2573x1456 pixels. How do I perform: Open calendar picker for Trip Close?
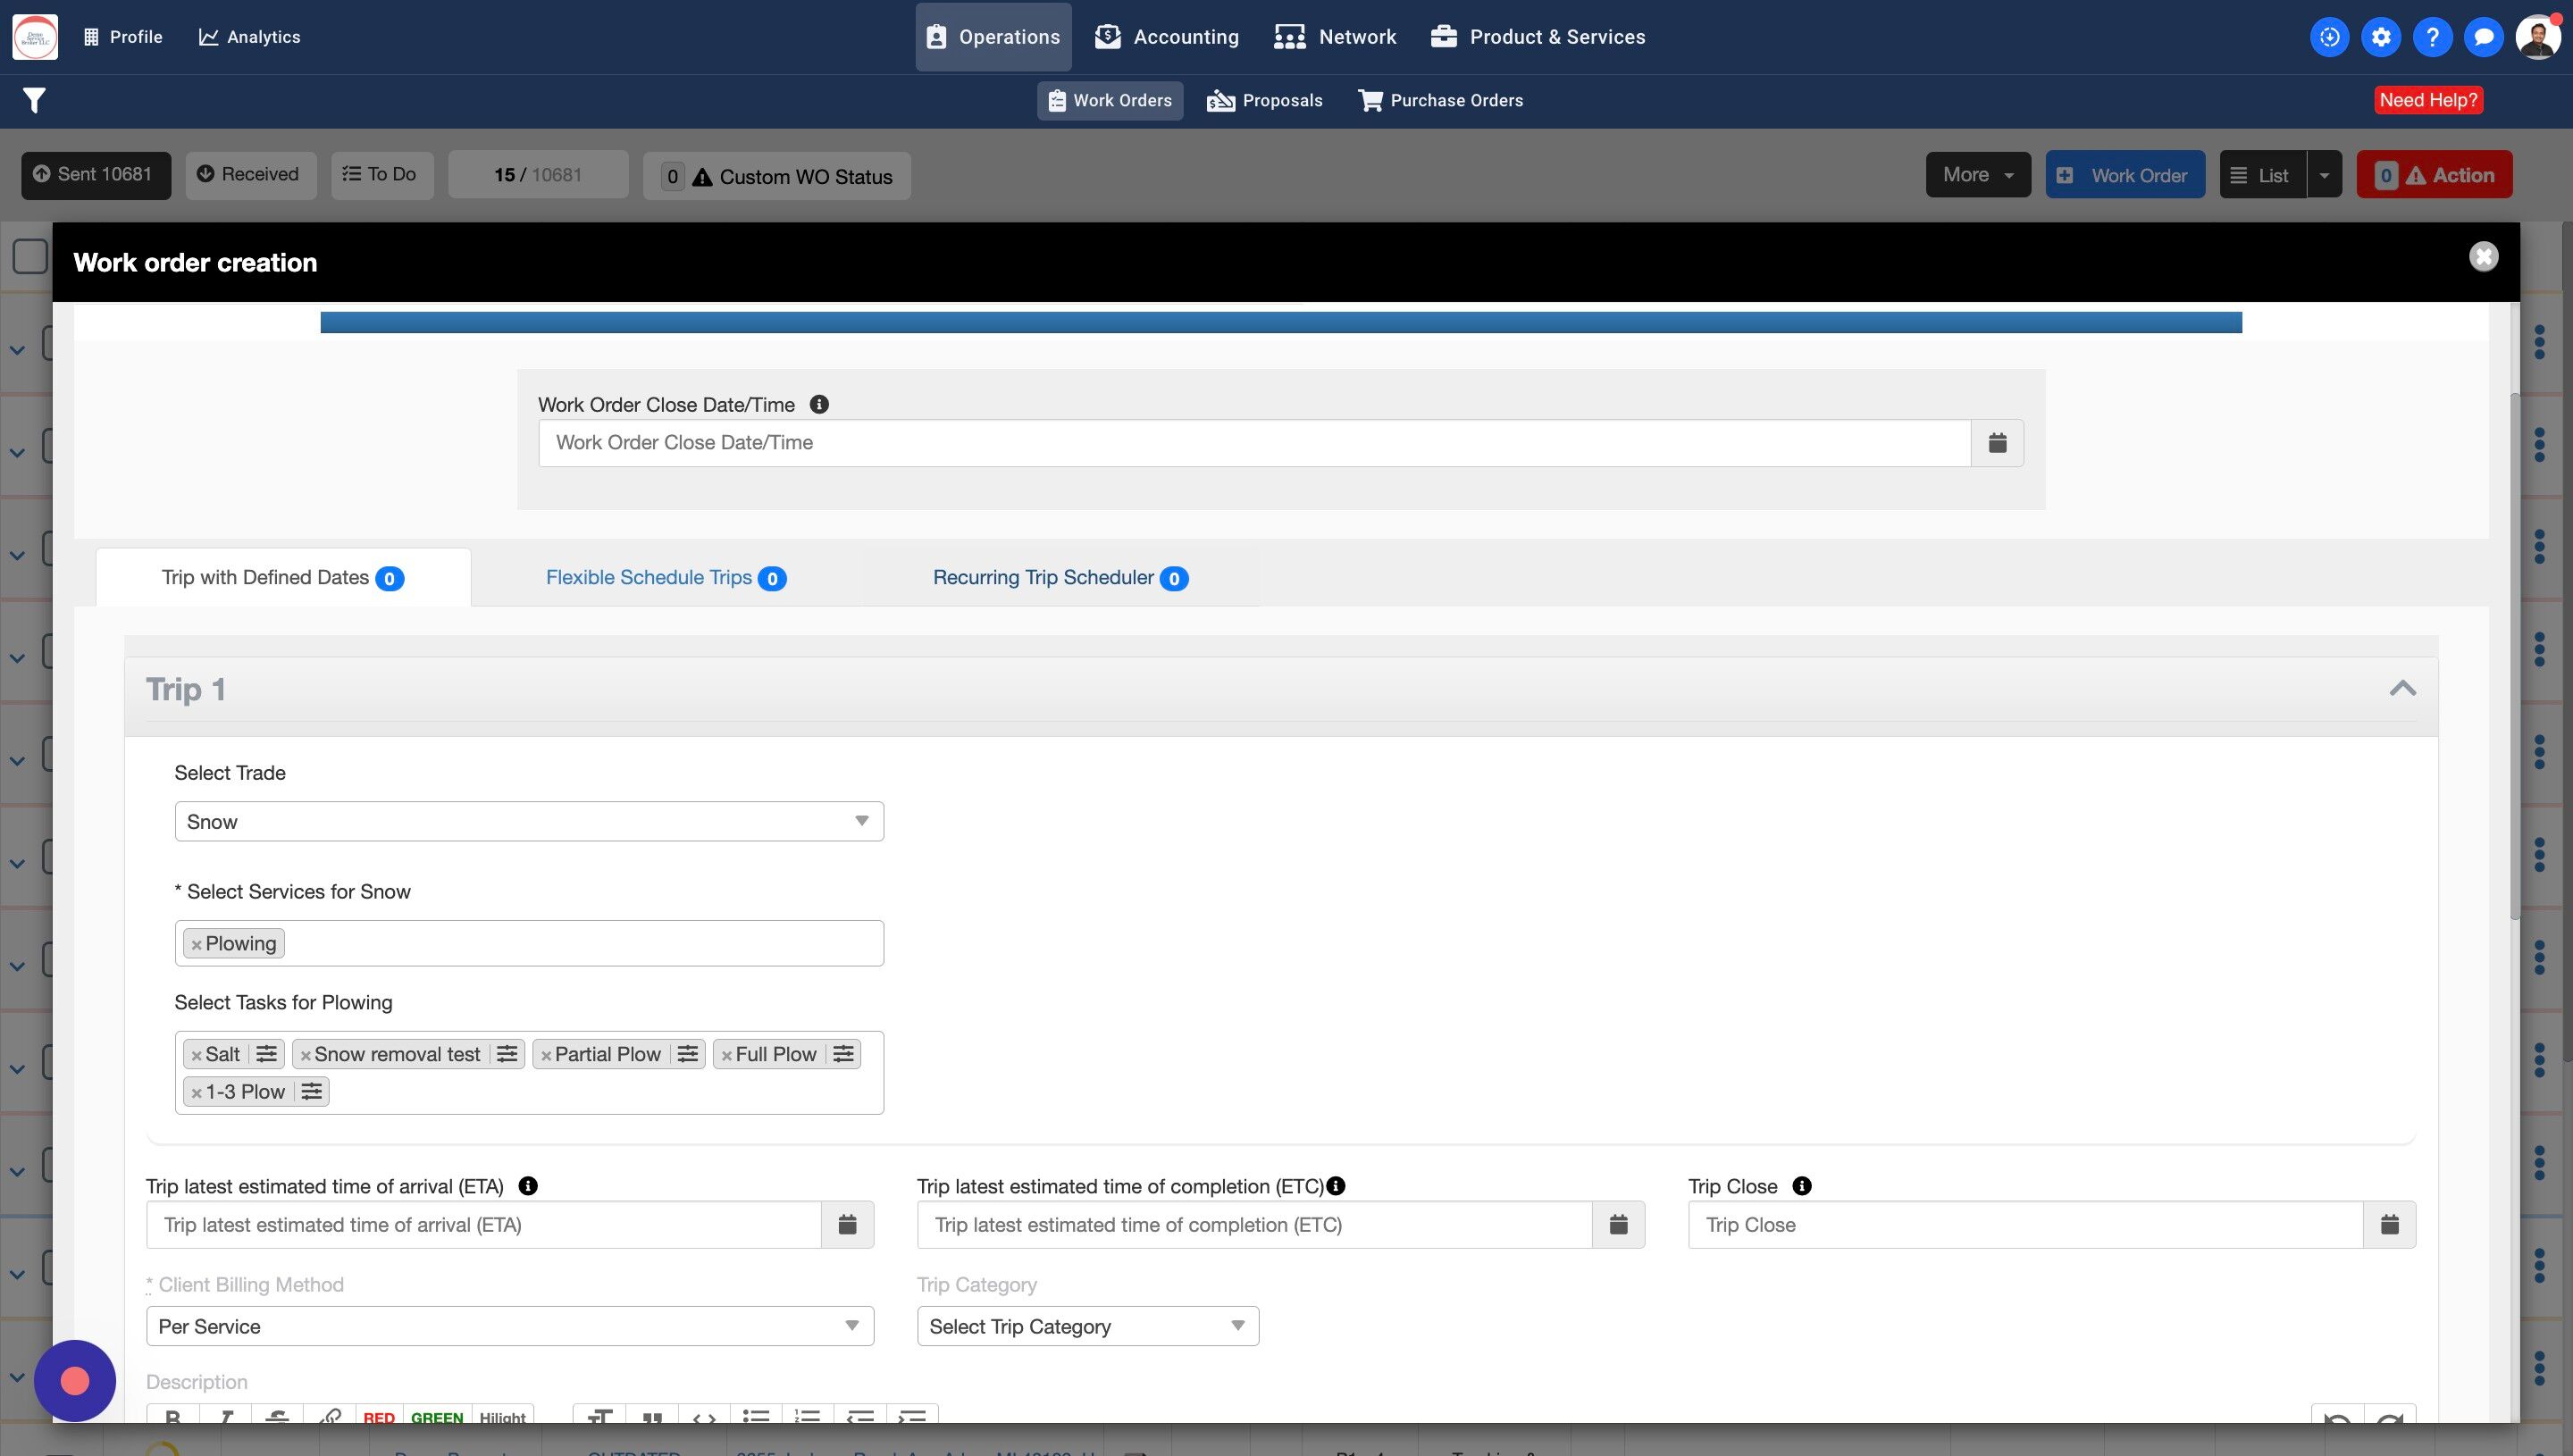coord(2389,1225)
